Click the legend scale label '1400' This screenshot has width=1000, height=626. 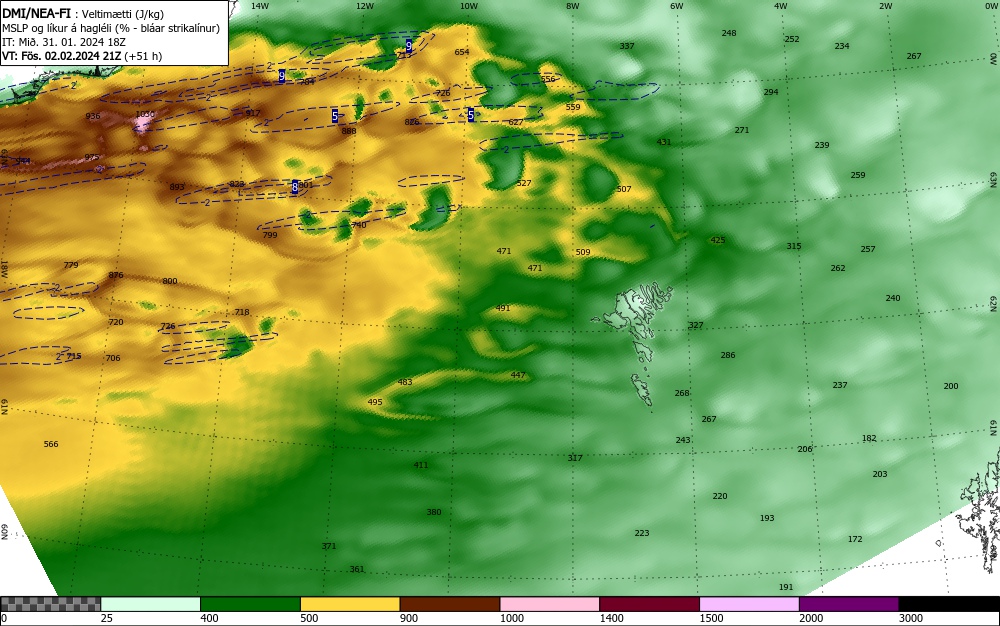(611, 618)
